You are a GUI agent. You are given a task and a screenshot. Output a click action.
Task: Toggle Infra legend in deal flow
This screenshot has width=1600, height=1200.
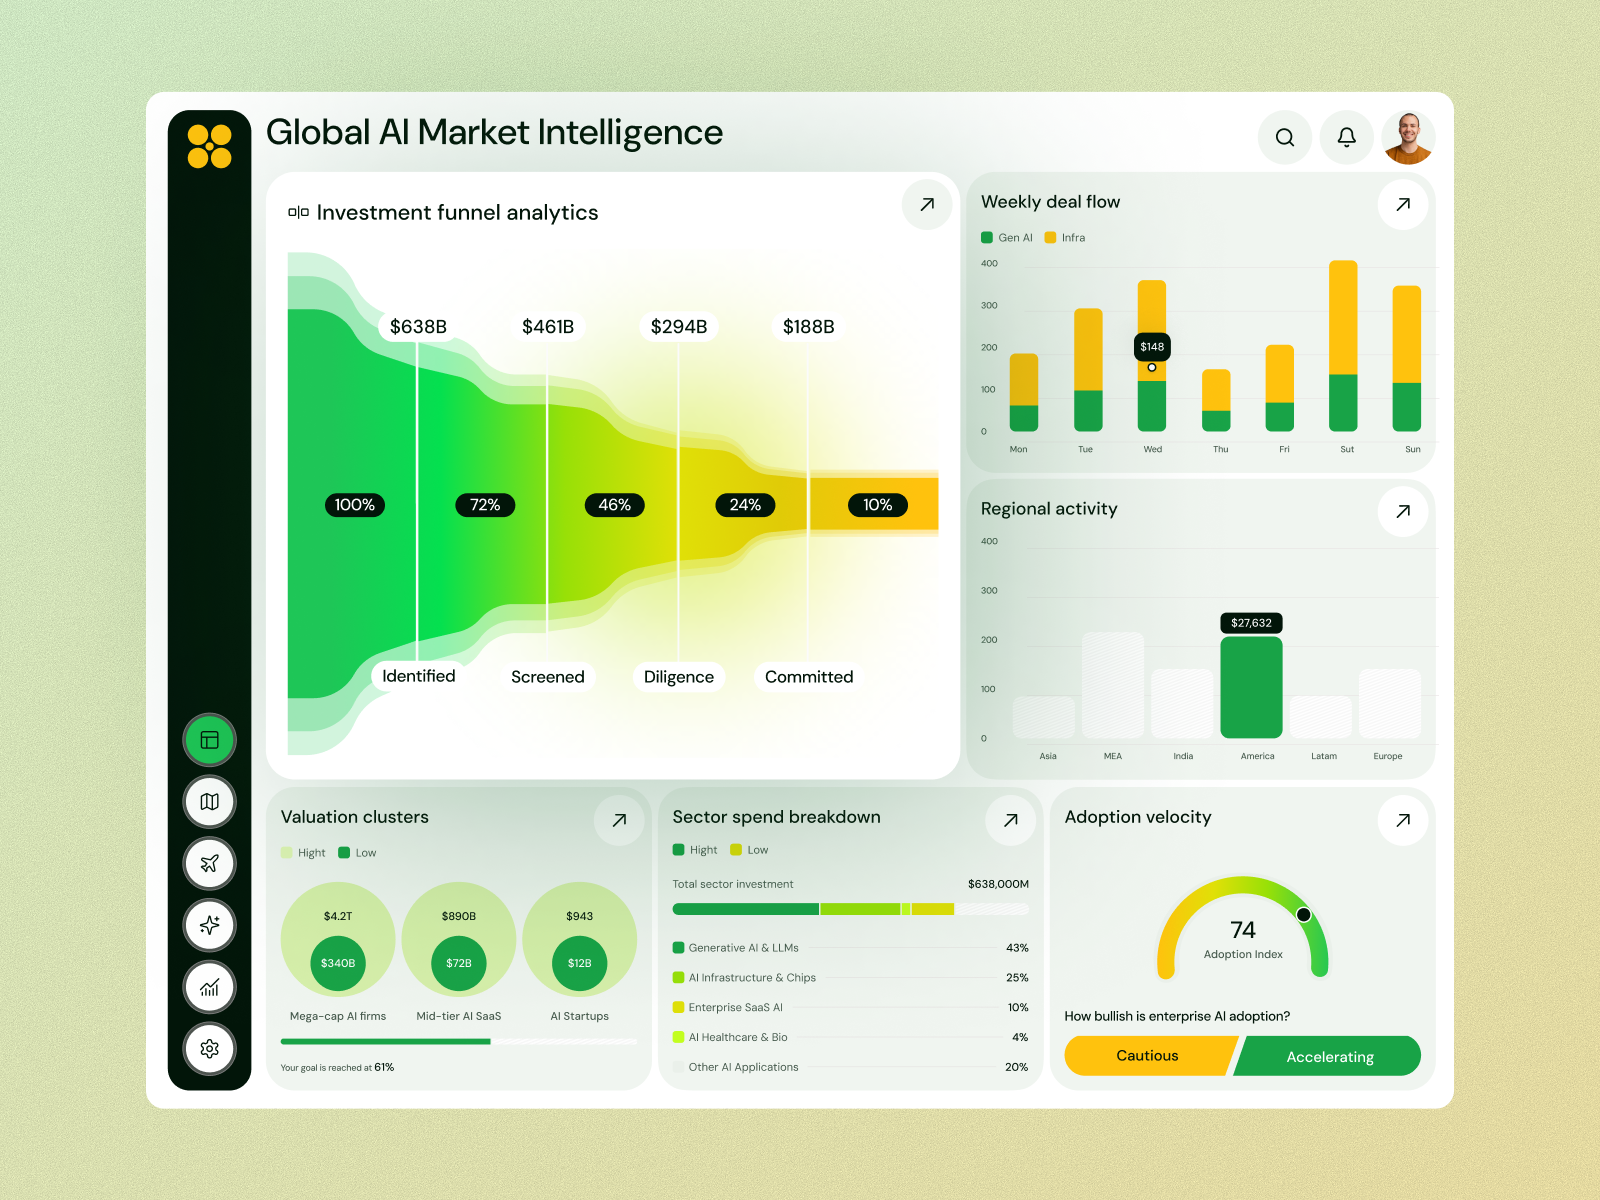(x=1065, y=238)
